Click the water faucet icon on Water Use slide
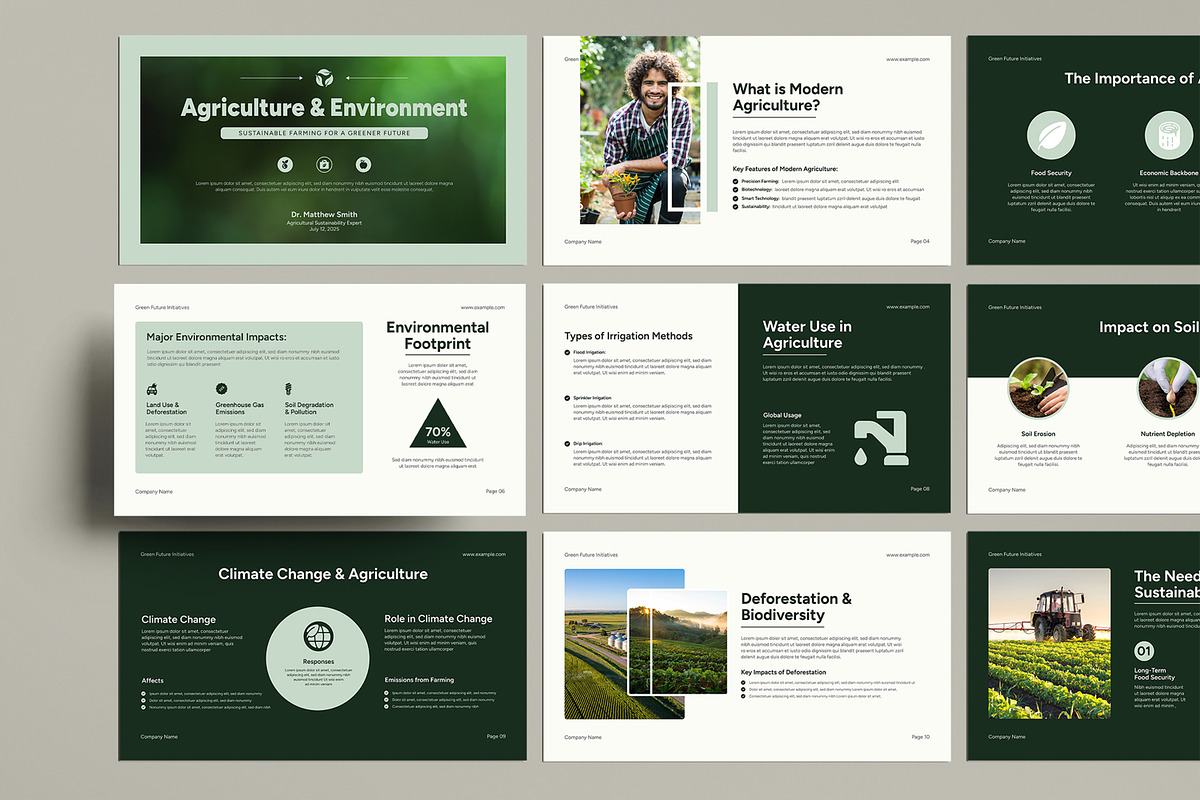This screenshot has height=800, width=1200. (x=881, y=438)
